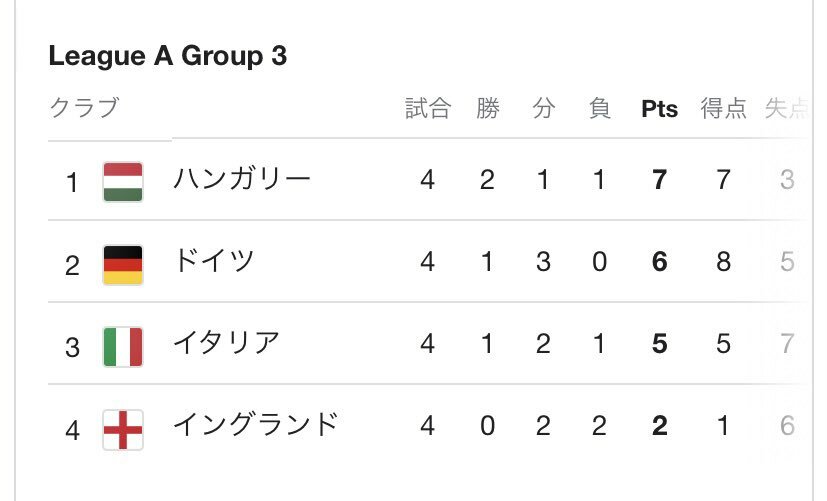The image size is (827, 501).
Task: Click the partially hidden 失点 column header
Action: (x=784, y=109)
